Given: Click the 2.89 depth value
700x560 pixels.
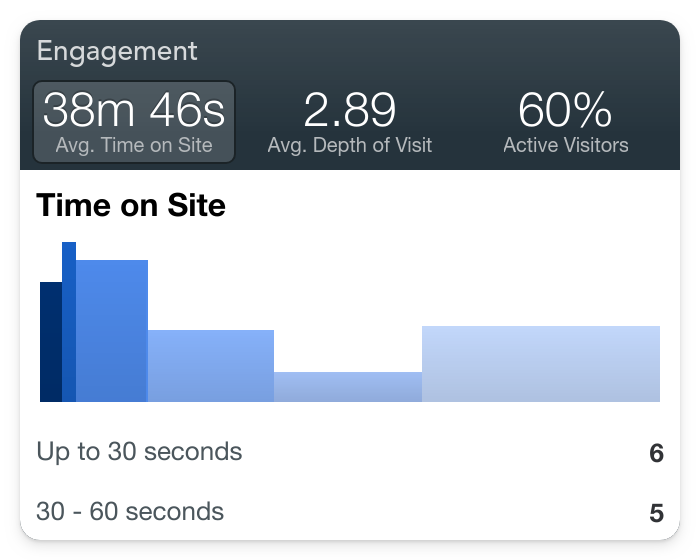Looking at the screenshot, I should tap(350, 109).
